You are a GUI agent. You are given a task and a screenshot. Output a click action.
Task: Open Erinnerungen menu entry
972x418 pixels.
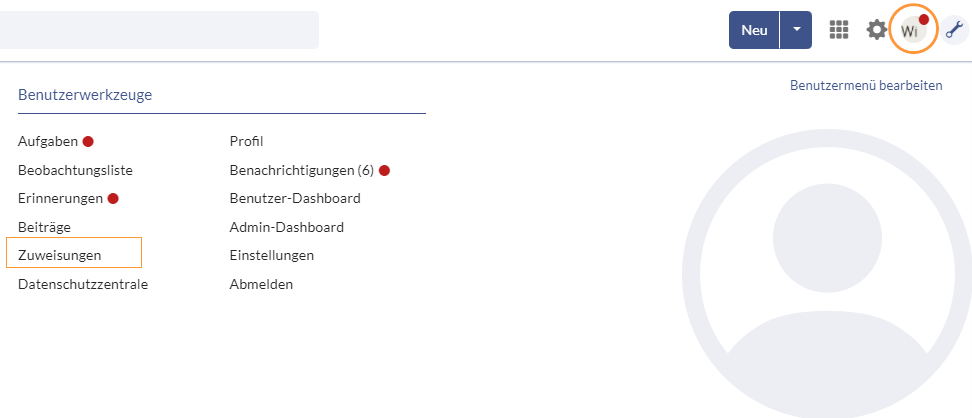60,198
